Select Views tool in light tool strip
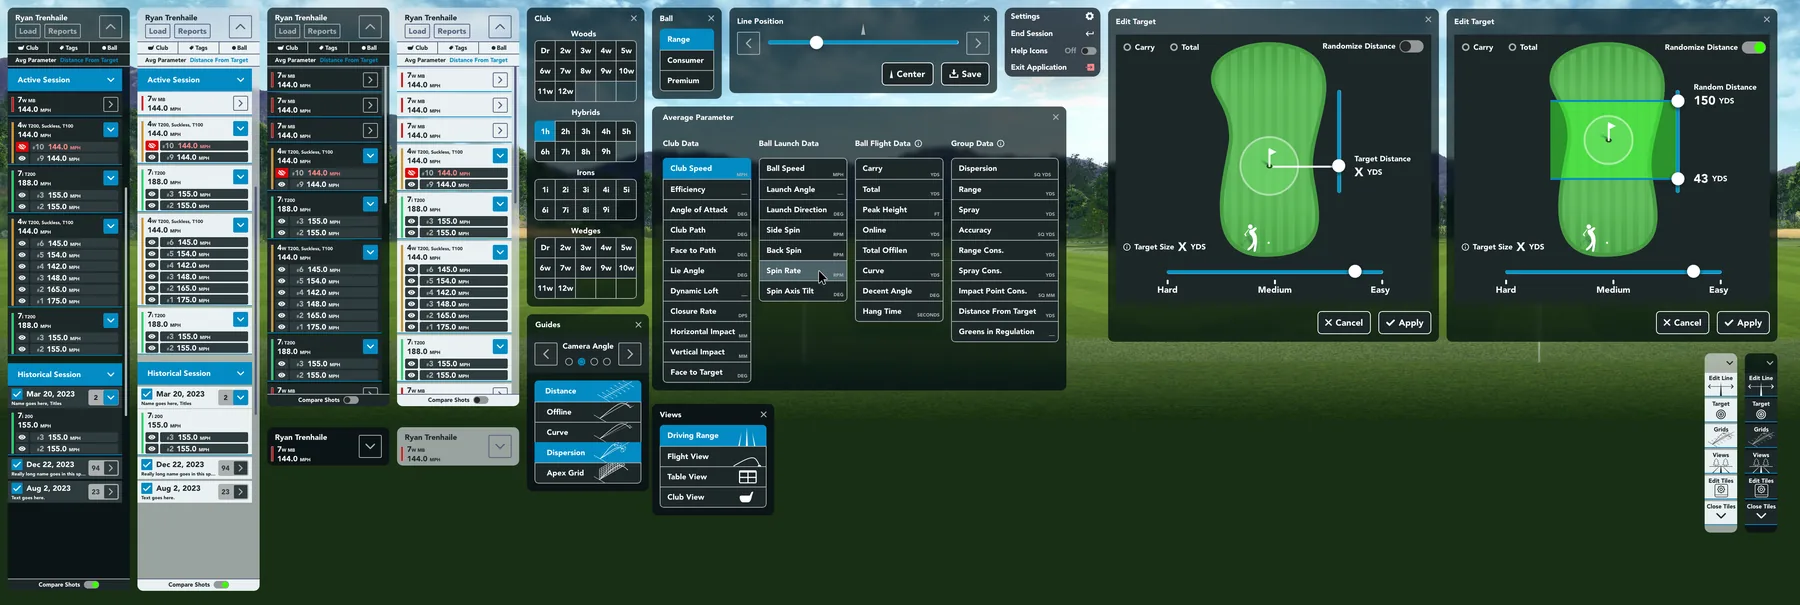1800x605 pixels. pyautogui.click(x=1721, y=461)
